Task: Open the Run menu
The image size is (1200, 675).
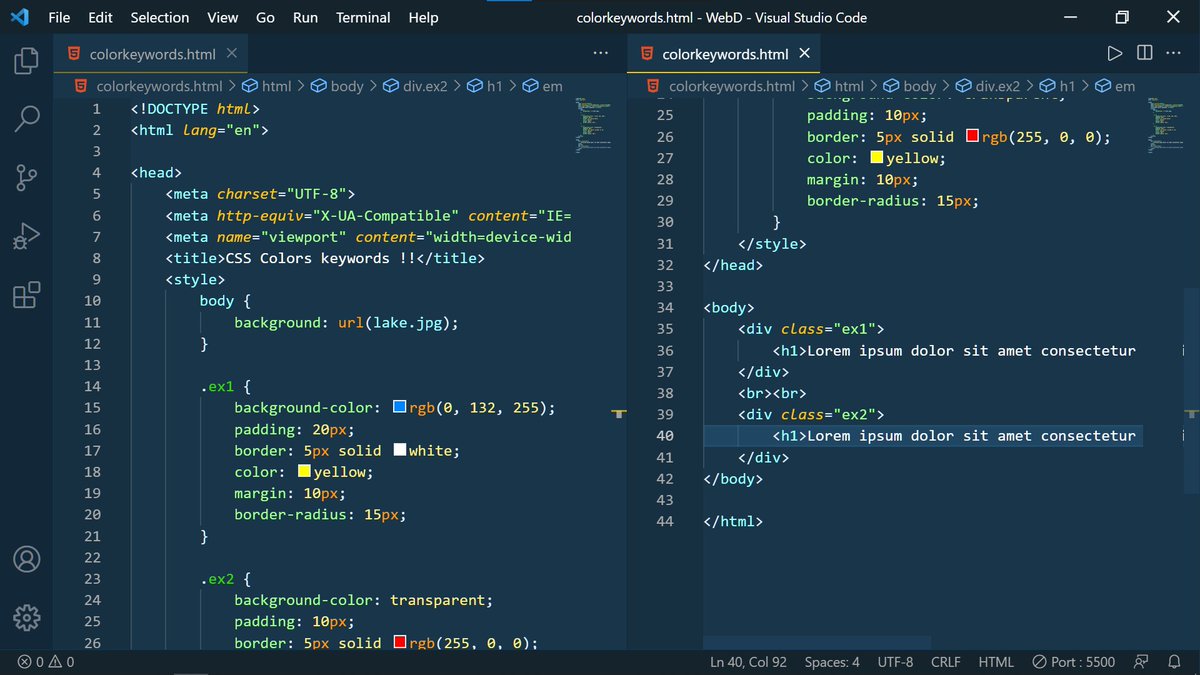Action: [306, 17]
